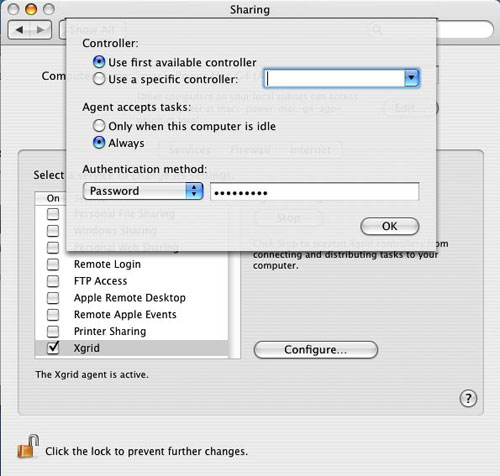500x476 pixels.
Task: Go back with the left arrow button
Action: pyautogui.click(x=19, y=30)
